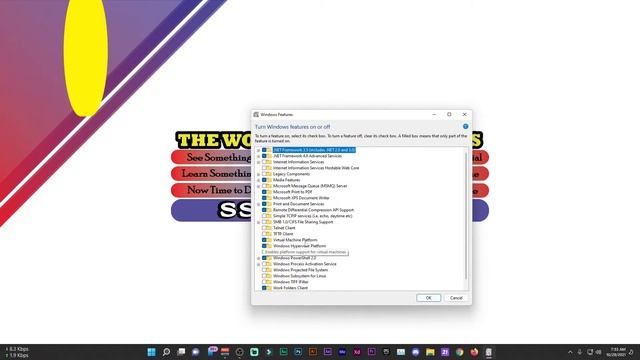
Task: Open the Windows Start menu
Action: [151, 352]
